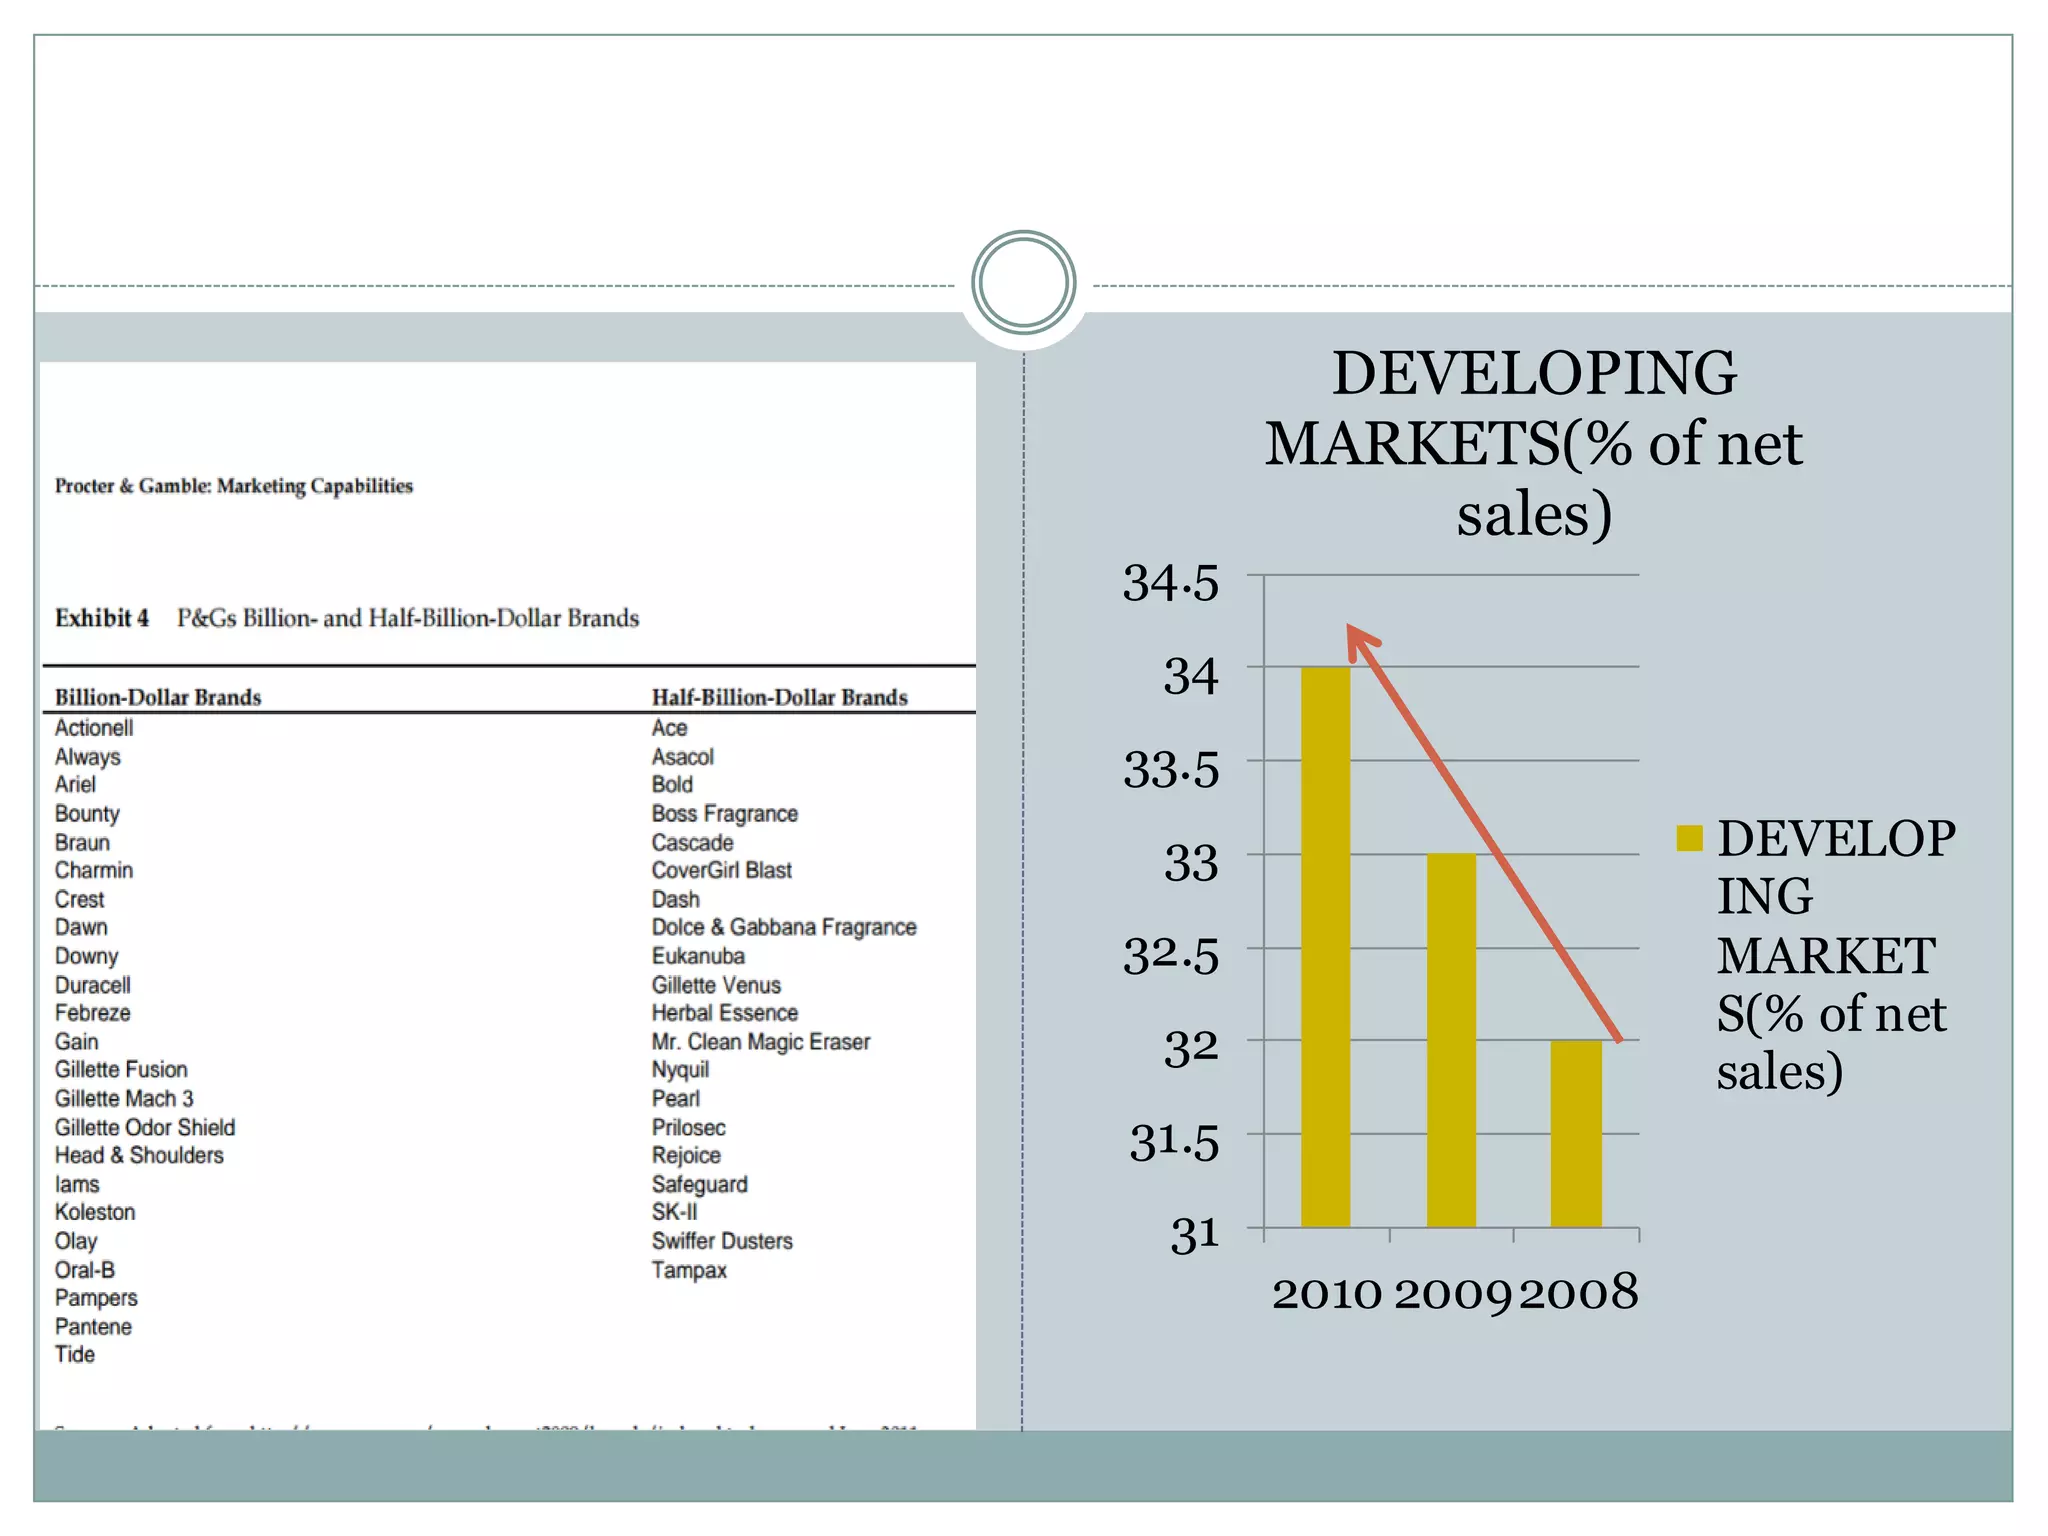2048x1536 pixels.
Task: Click the 'Eukanuba' brand entry
Action: pyautogui.click(x=698, y=956)
